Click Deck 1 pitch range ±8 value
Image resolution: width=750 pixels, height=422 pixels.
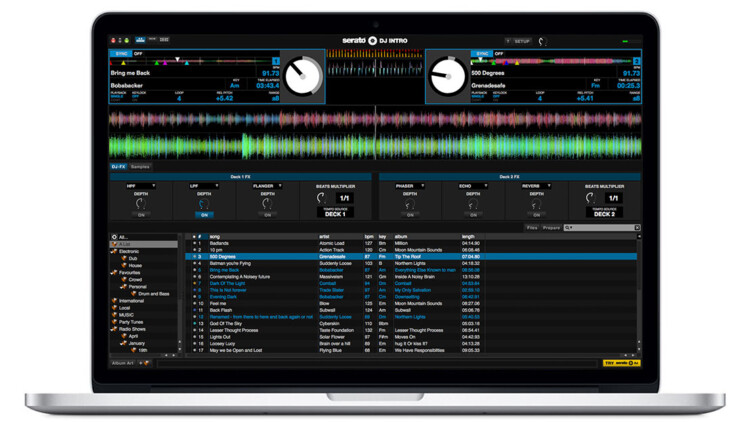click(275, 99)
